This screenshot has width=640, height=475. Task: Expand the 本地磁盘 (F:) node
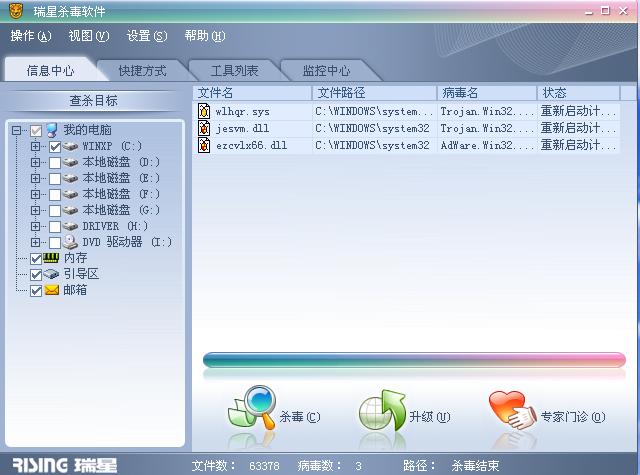coord(36,194)
